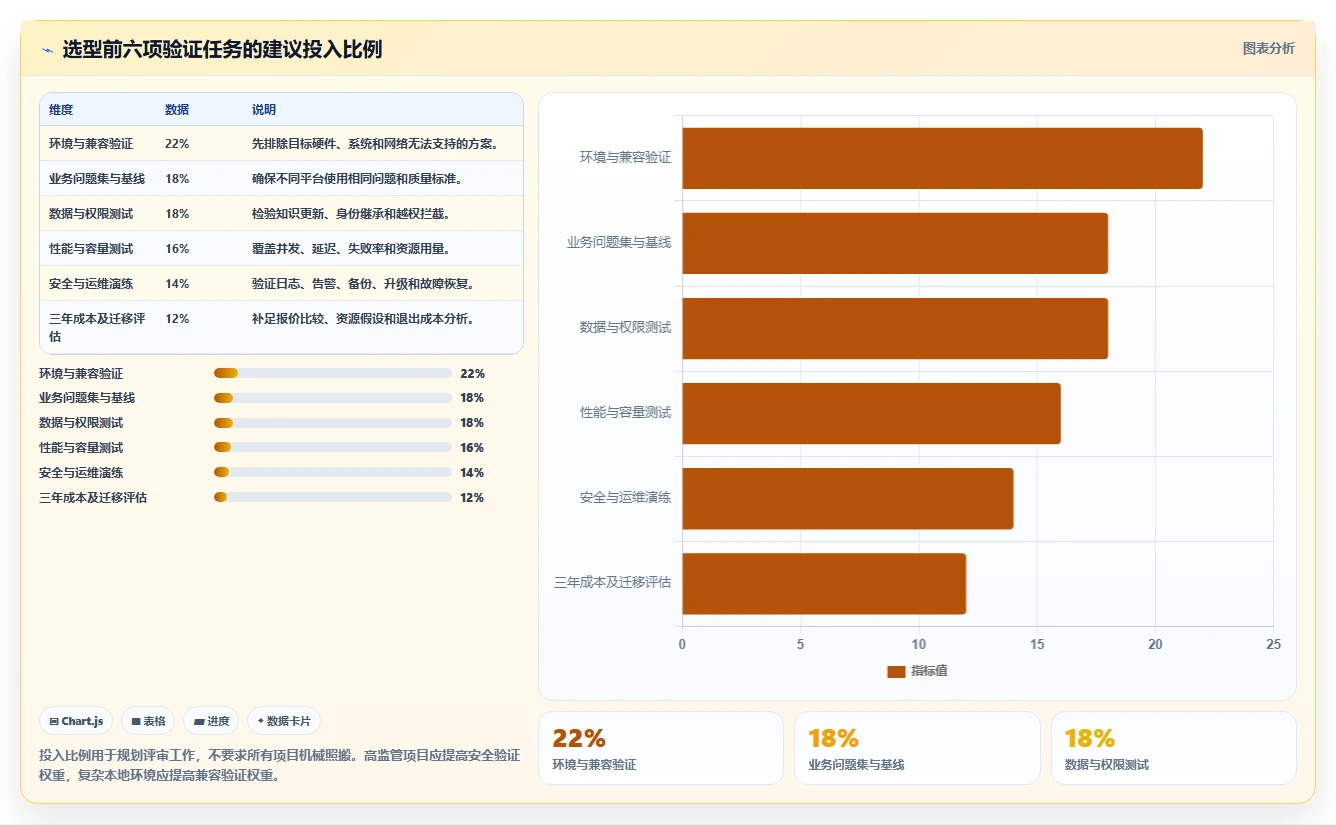Click the 性能与容量测试 label on chart axis
Screen dimensions: 1336x825
[625, 412]
